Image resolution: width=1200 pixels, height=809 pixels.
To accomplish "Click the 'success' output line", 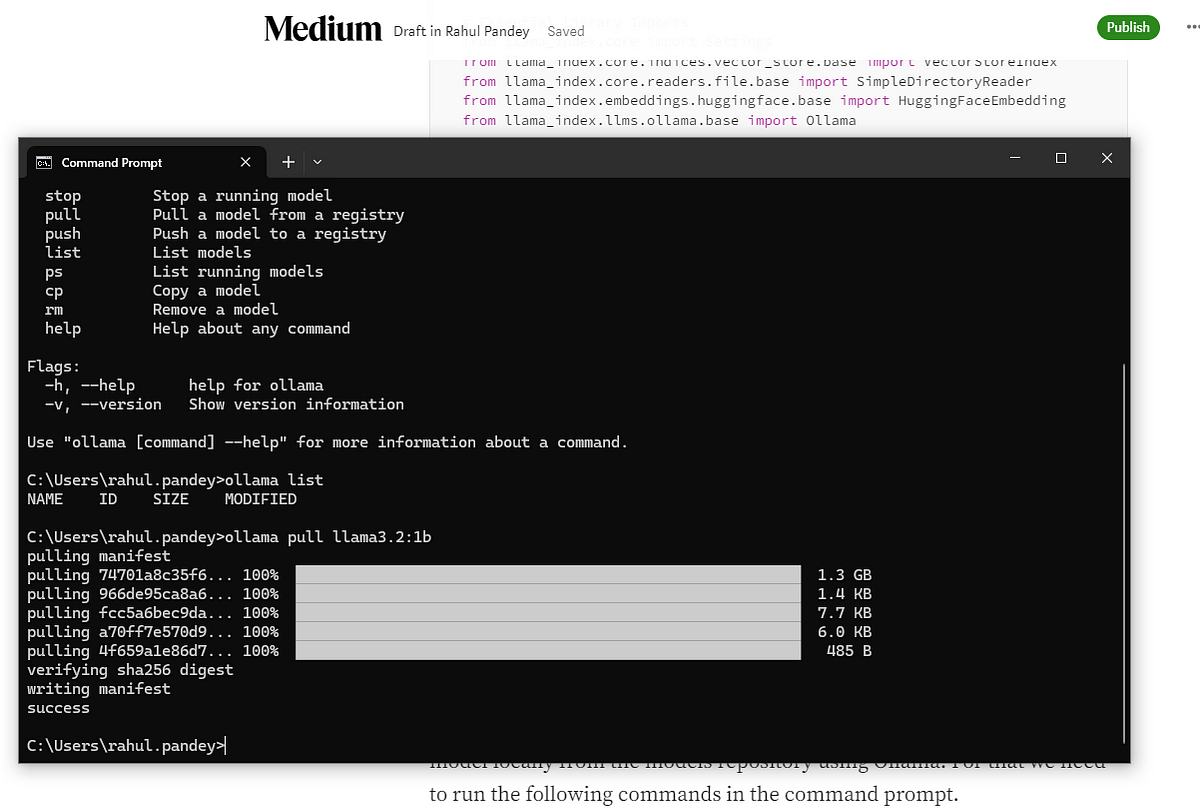I will coord(58,708).
